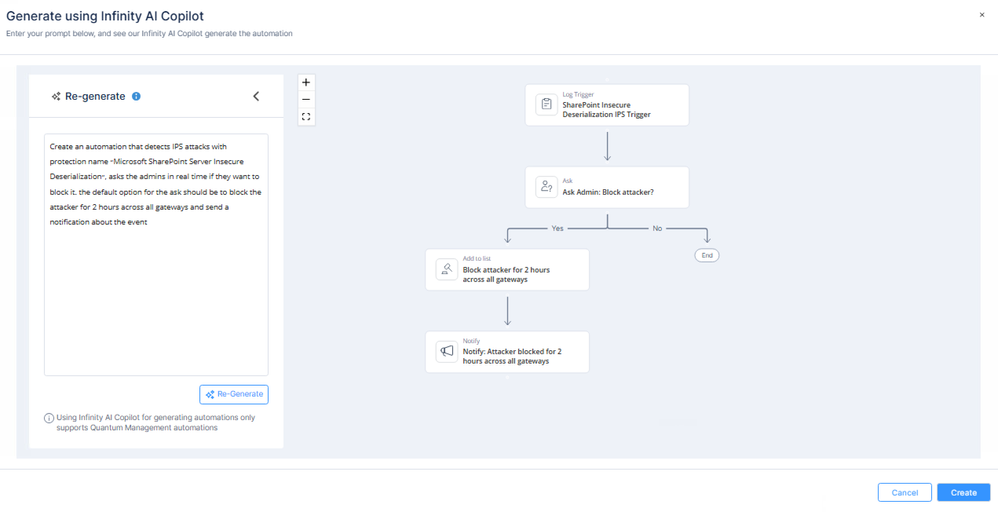
Task: Click the zoom in plus button
Action: point(306,83)
